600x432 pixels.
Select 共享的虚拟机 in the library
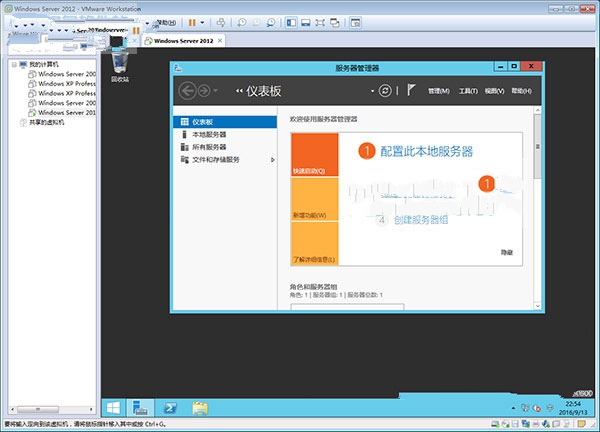[47, 122]
